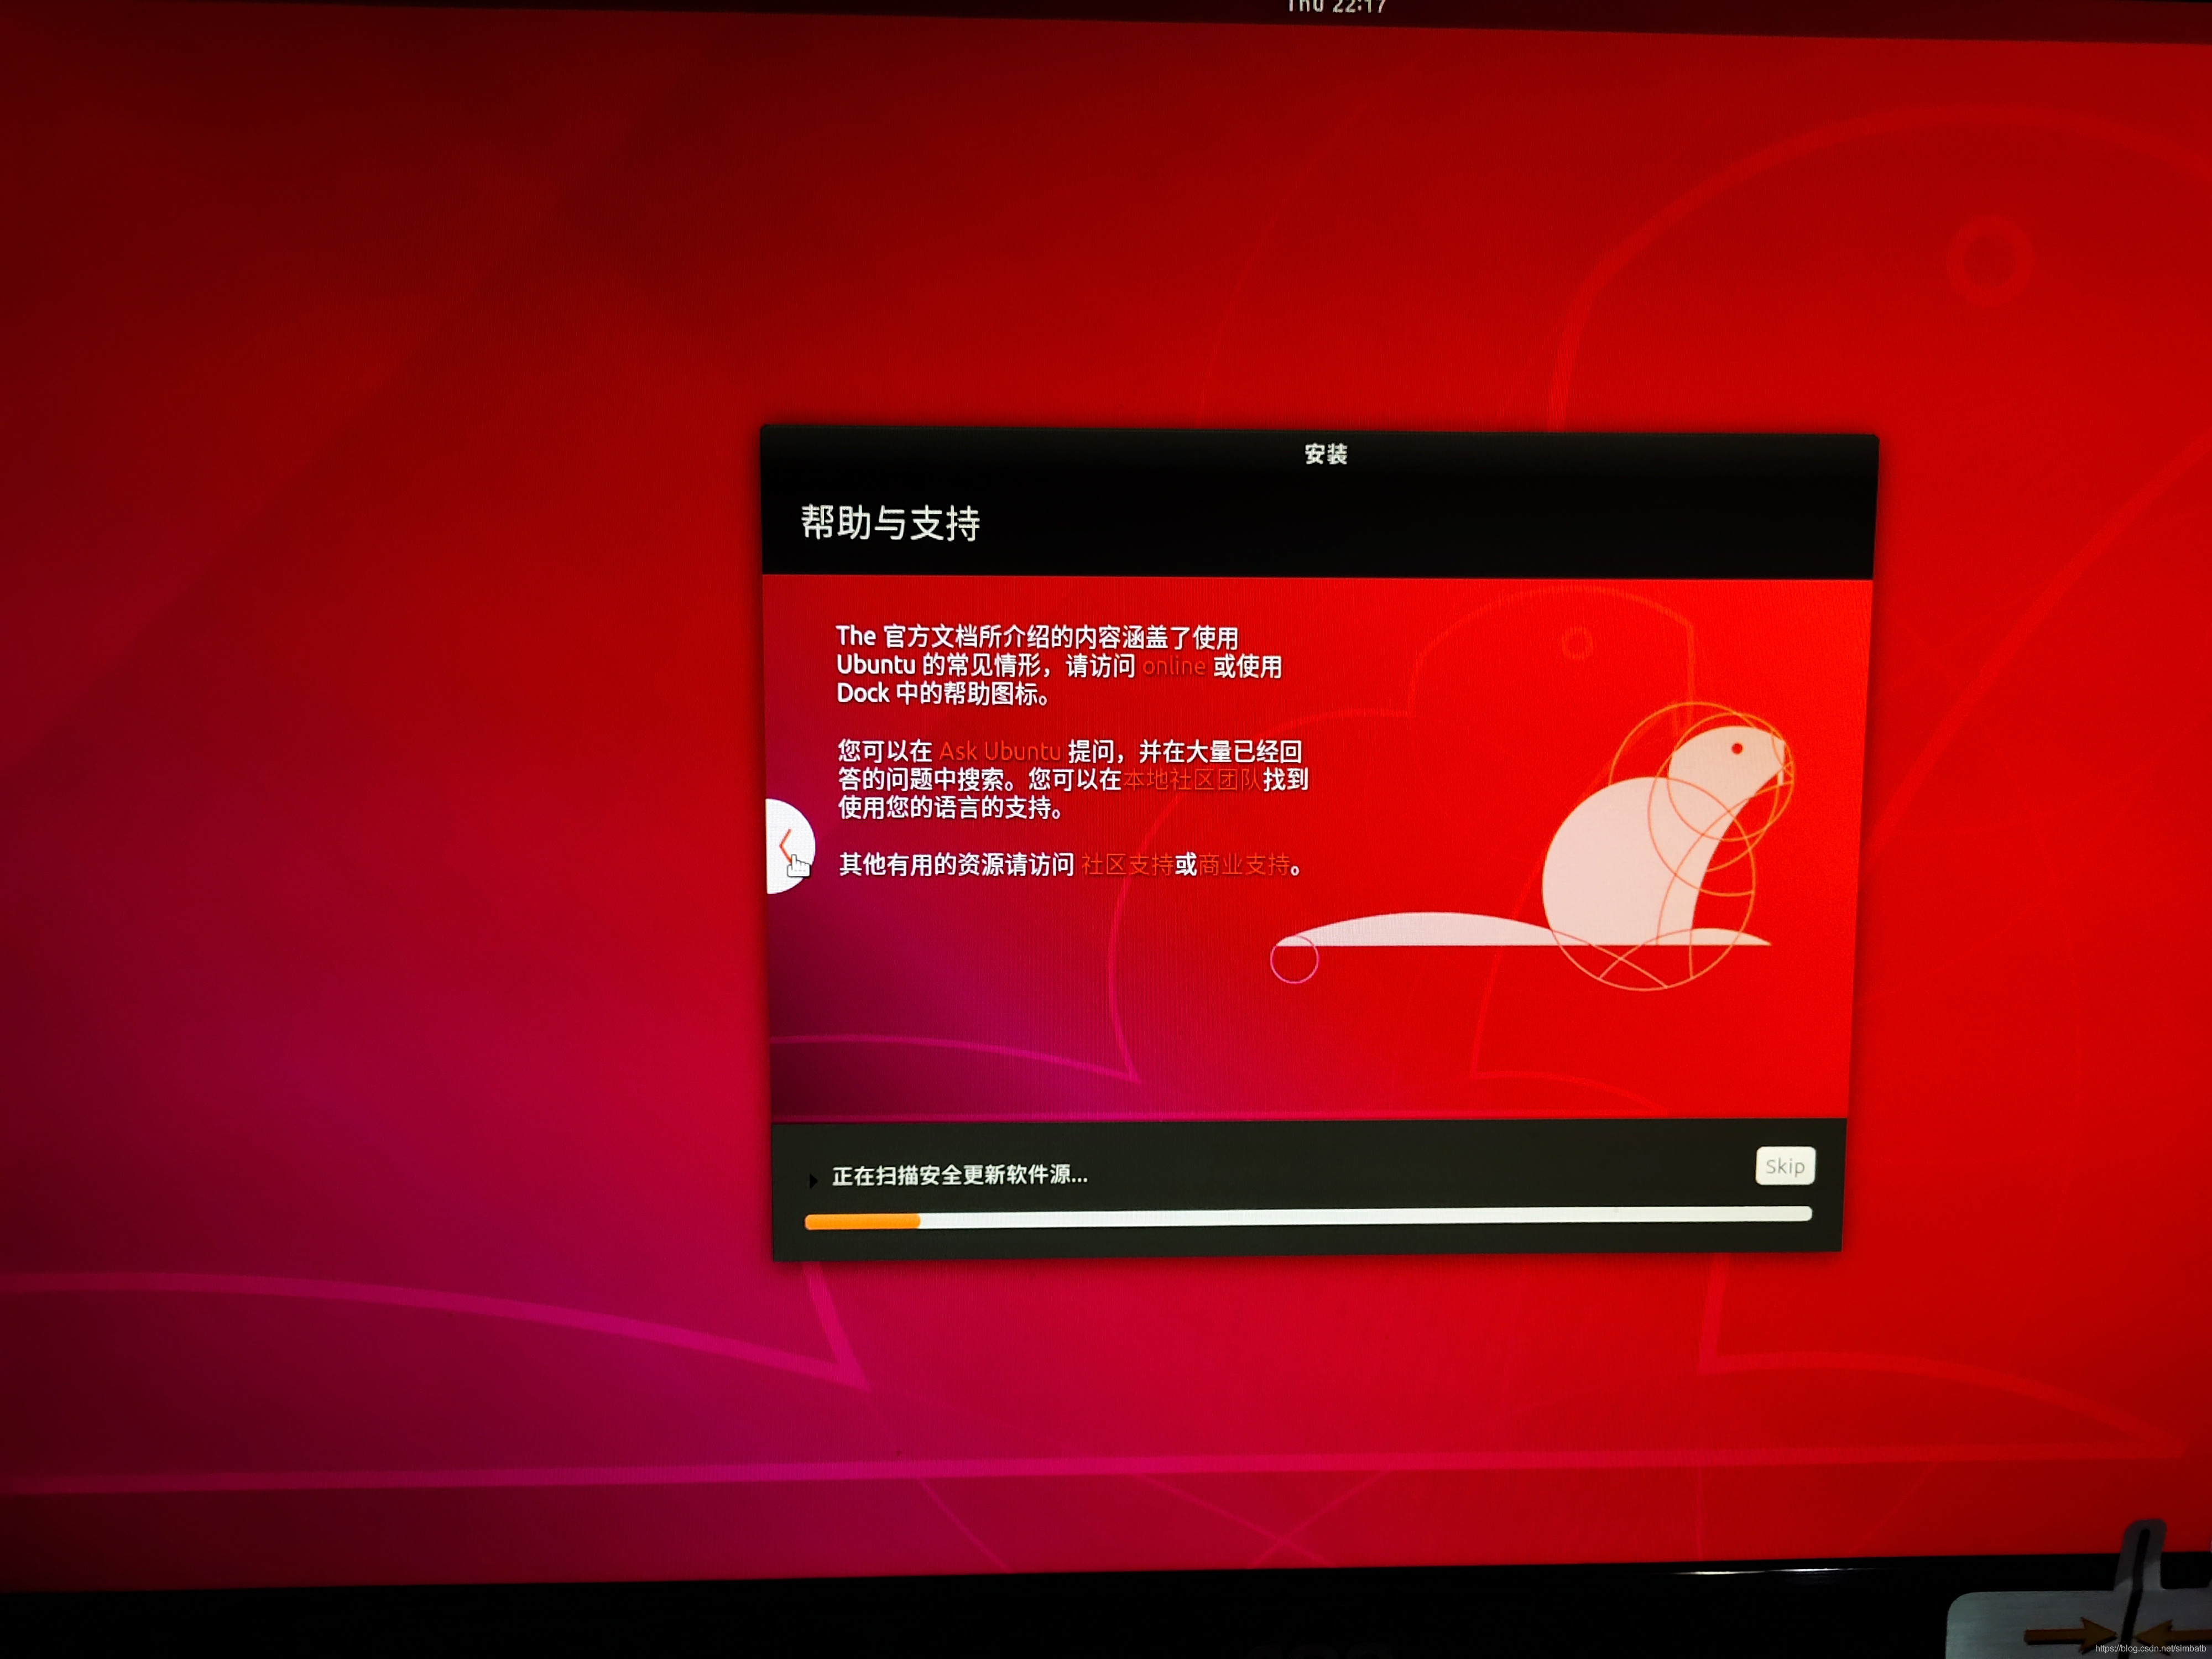Open the clock in the top bar

1336,7
